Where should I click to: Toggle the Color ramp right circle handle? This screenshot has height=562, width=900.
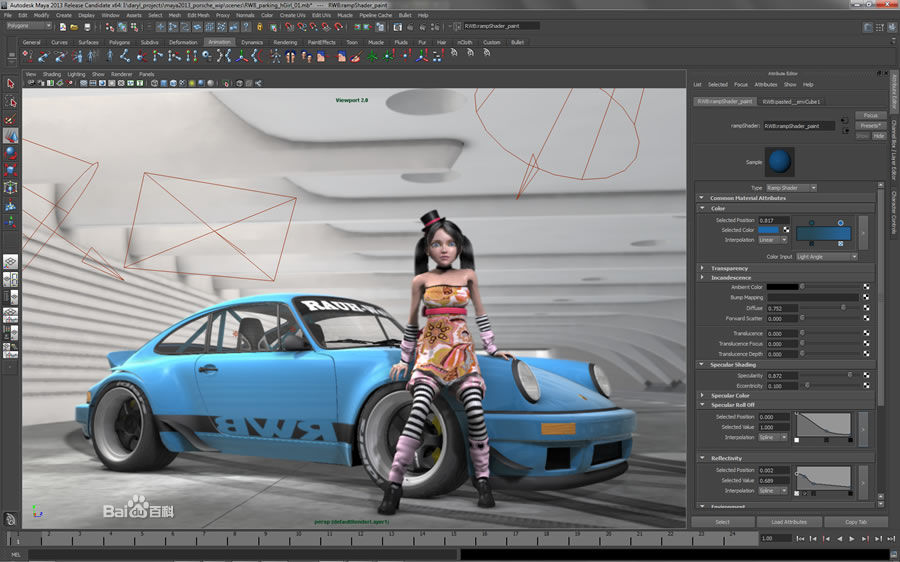[x=840, y=223]
